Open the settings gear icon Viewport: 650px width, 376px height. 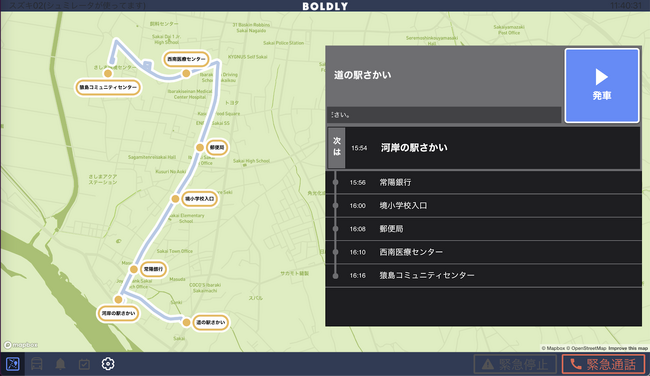pos(108,364)
